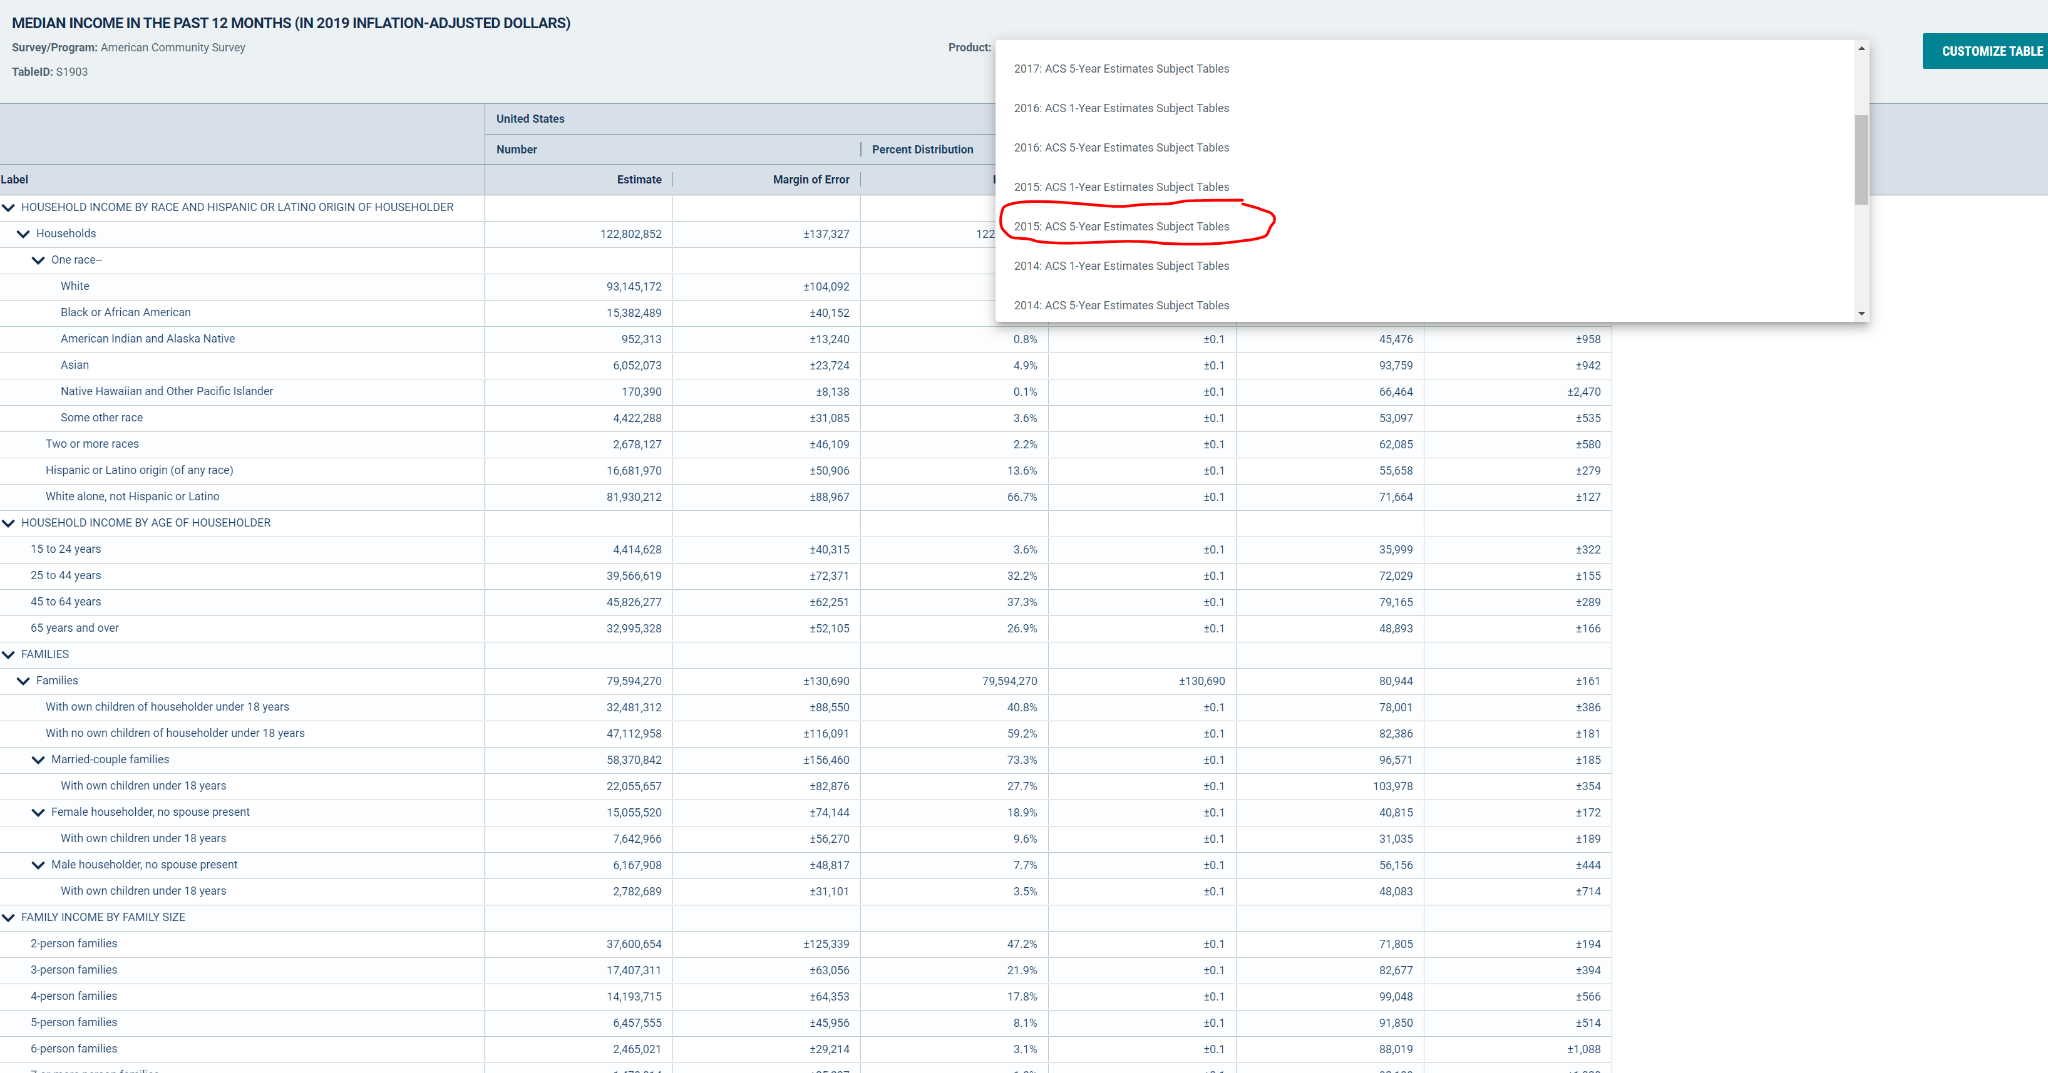2048x1073 pixels.
Task: Click the 4-person families row label
Action: coord(73,996)
